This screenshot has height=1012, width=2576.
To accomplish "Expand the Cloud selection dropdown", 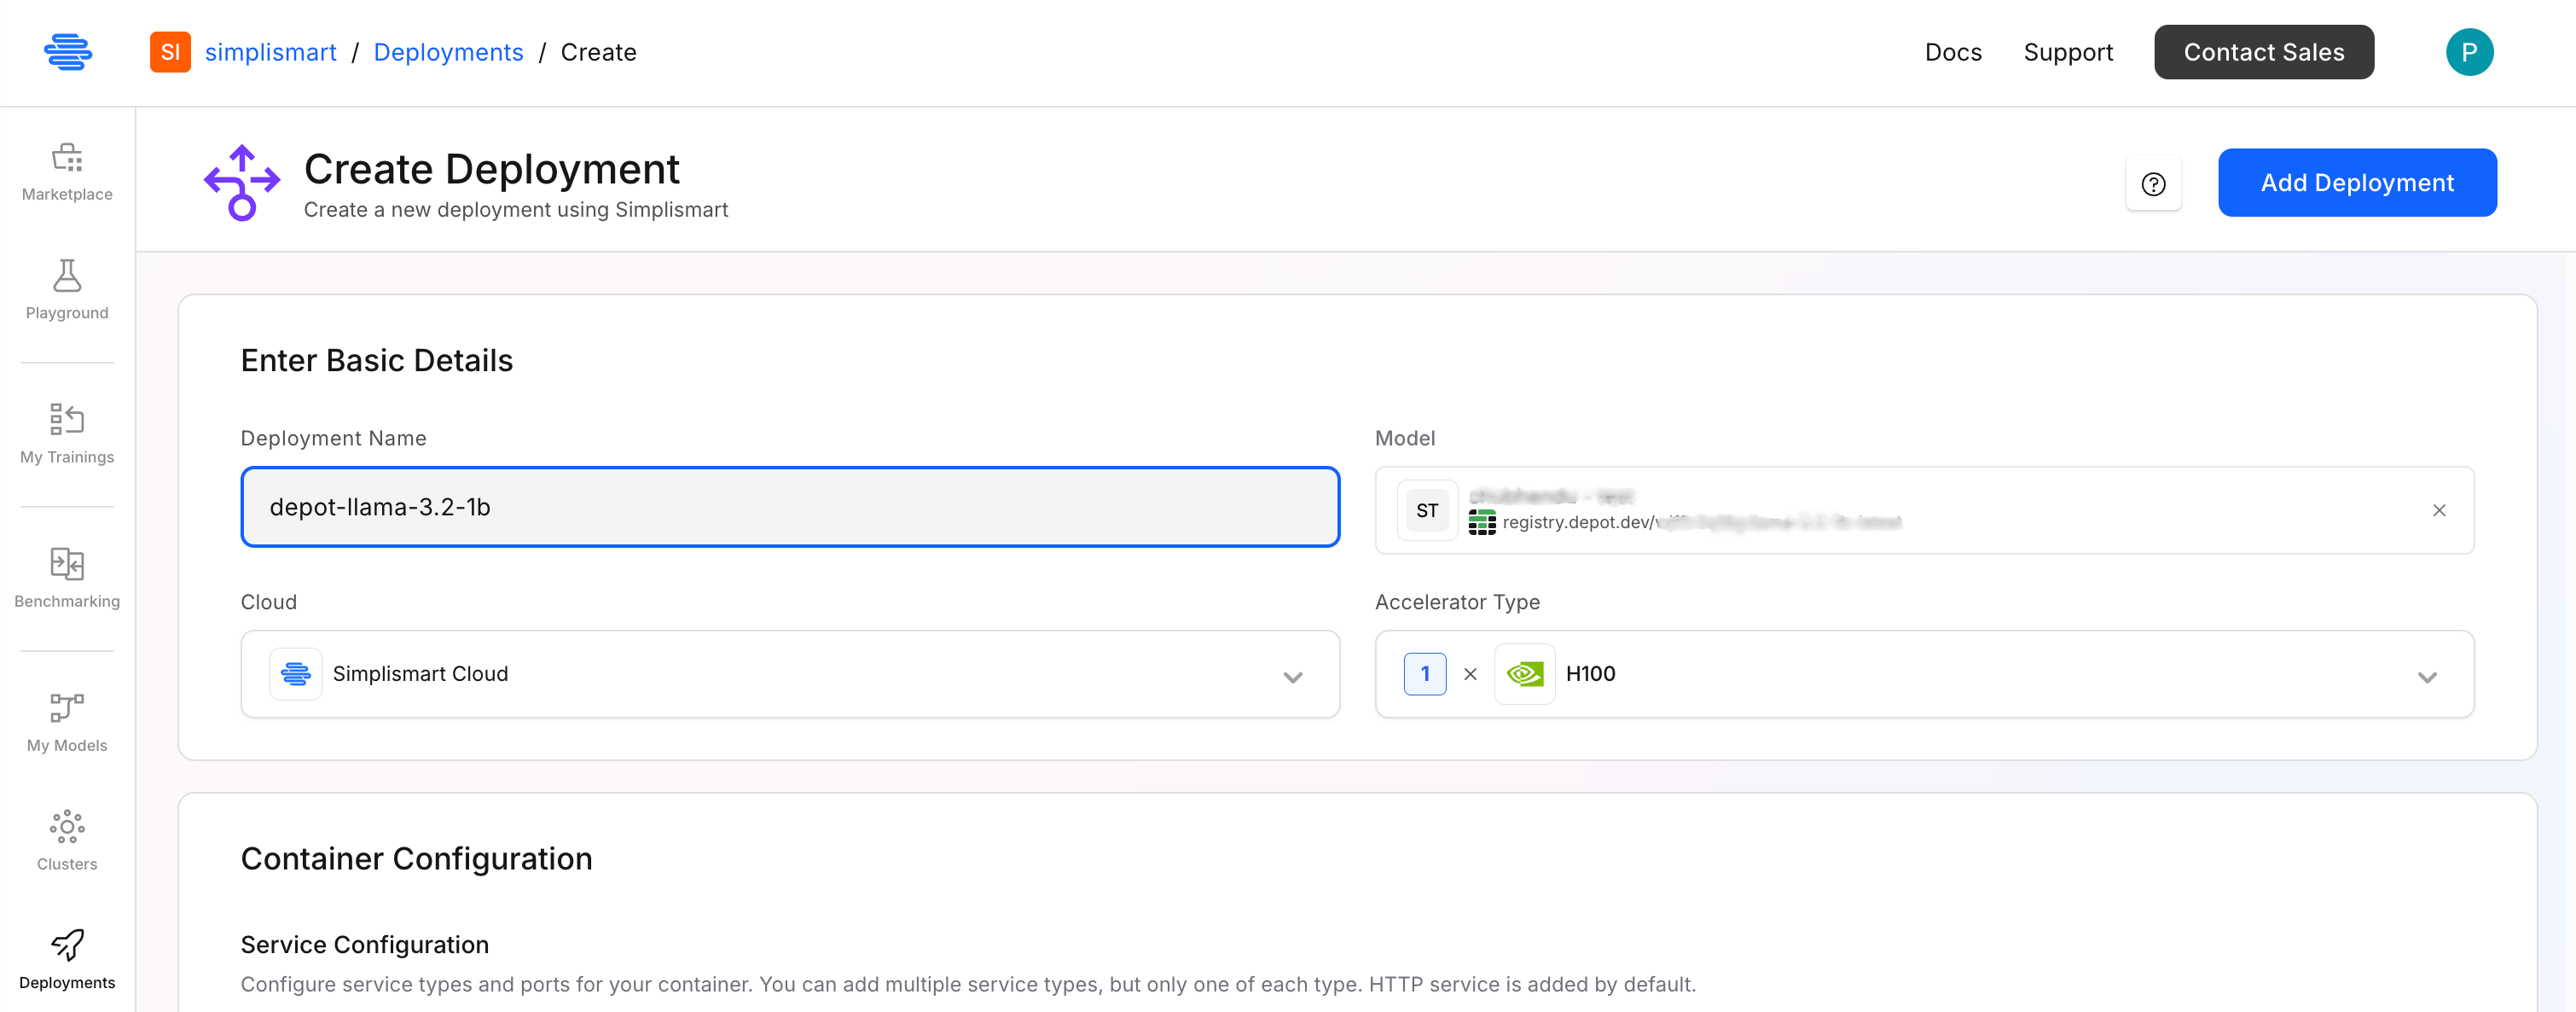I will pyautogui.click(x=1293, y=675).
